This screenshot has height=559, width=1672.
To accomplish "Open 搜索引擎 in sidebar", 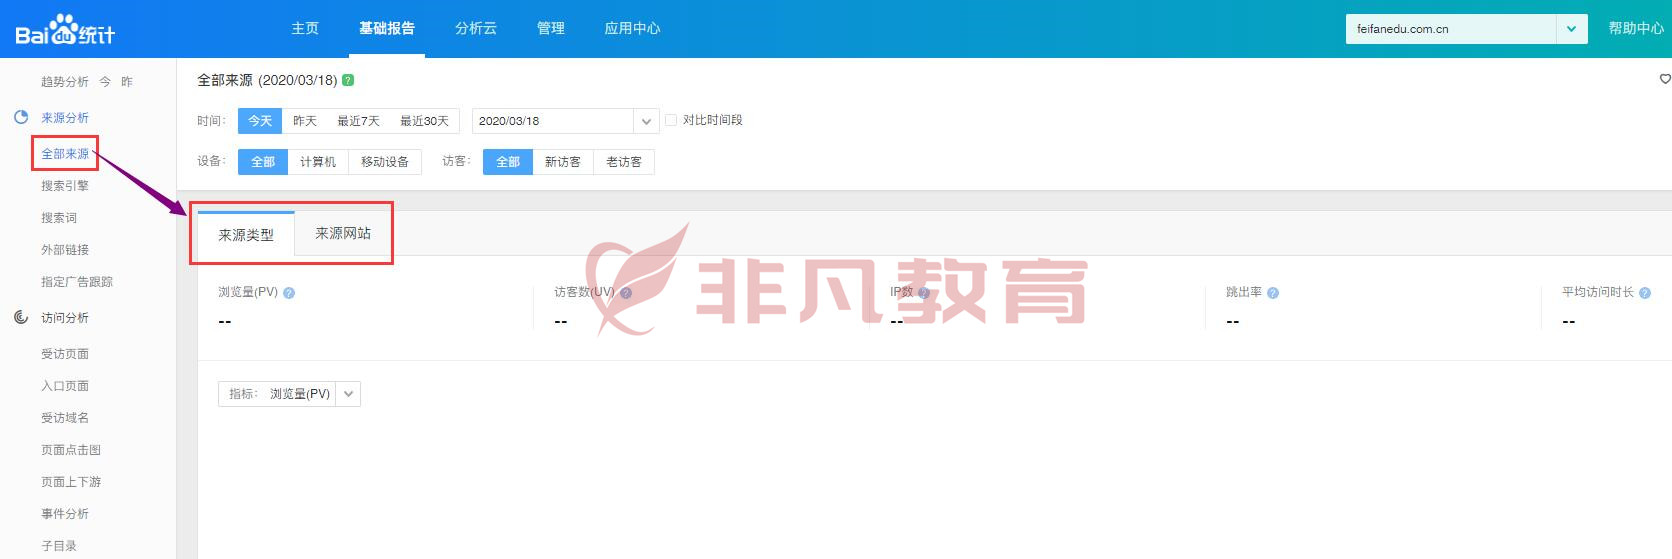I will pos(65,186).
